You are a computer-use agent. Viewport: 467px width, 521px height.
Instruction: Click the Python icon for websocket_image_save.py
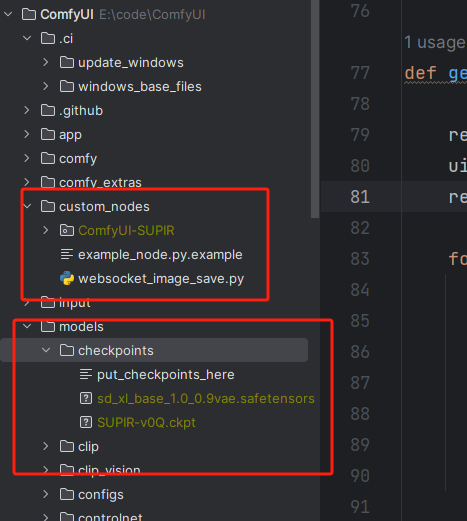67,278
